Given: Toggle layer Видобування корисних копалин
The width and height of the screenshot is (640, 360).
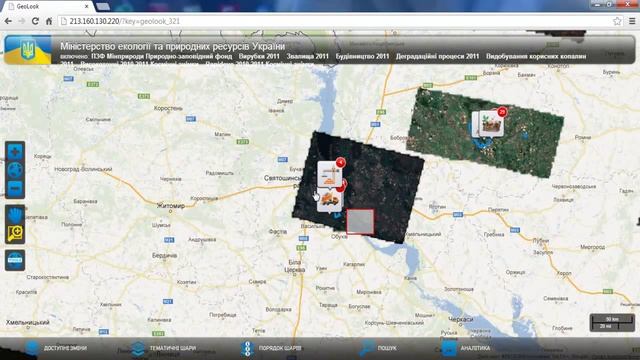Looking at the screenshot, I should point(536,56).
